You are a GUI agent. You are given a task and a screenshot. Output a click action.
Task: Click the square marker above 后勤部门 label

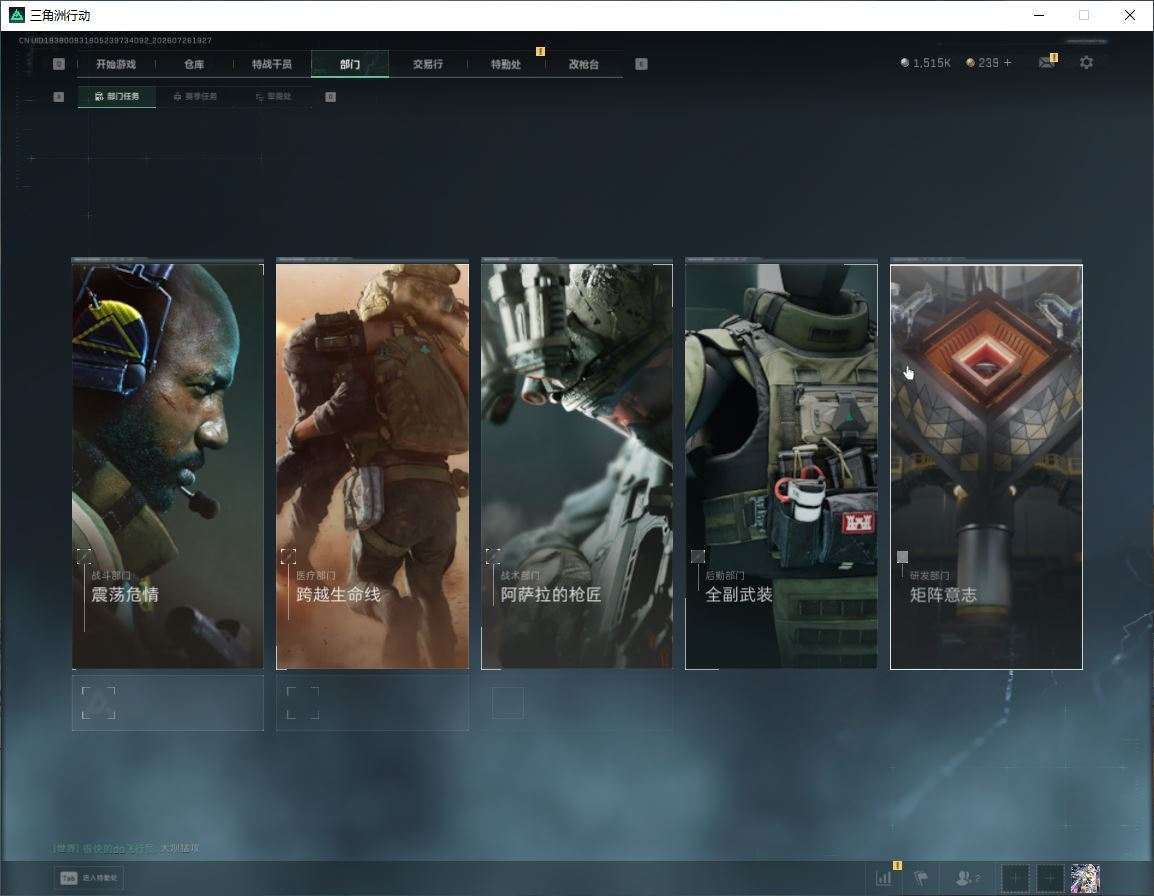[698, 557]
